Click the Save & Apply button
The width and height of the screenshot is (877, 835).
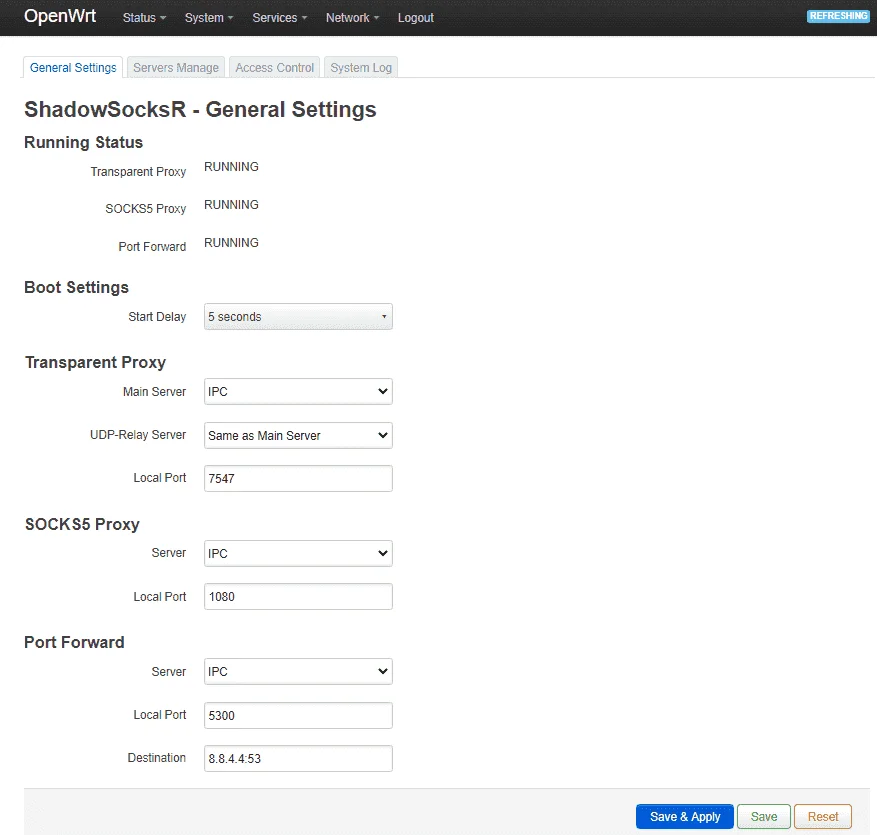click(x=685, y=817)
